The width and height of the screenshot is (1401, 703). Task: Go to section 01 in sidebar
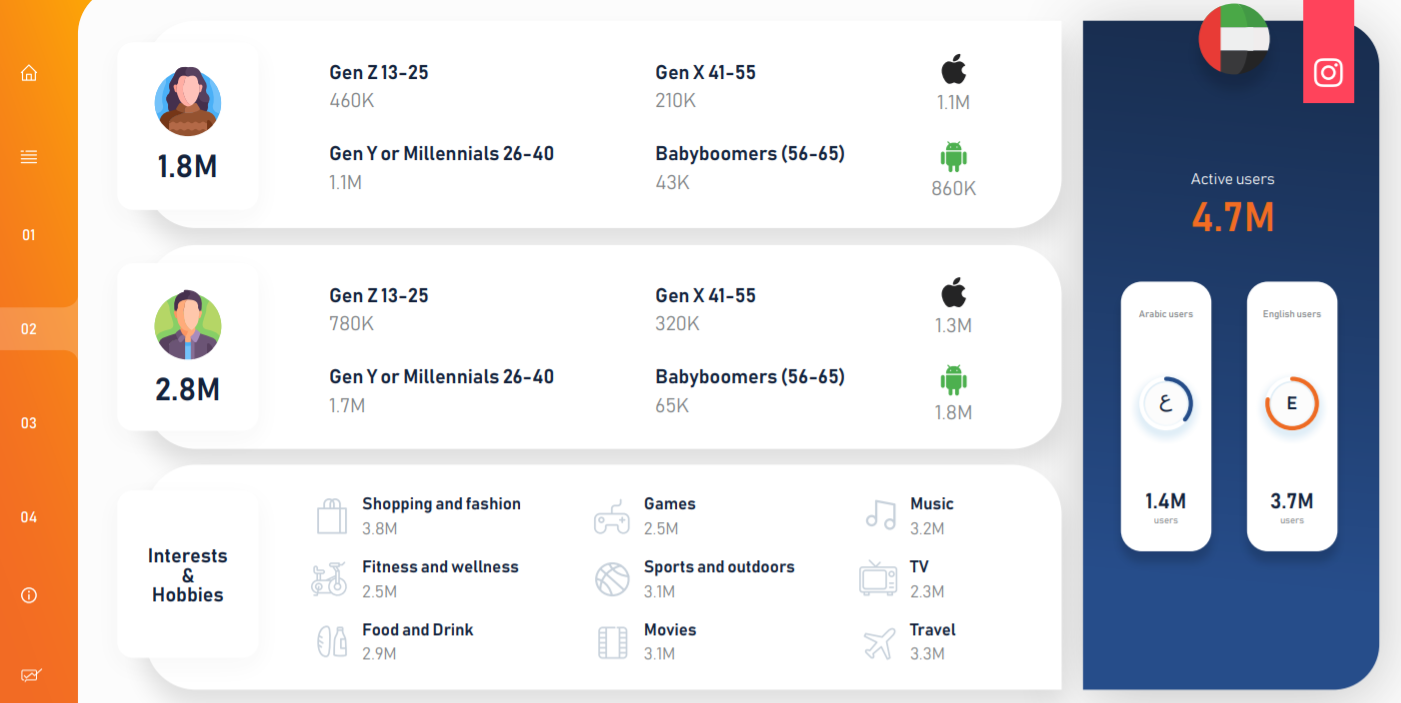(x=29, y=235)
